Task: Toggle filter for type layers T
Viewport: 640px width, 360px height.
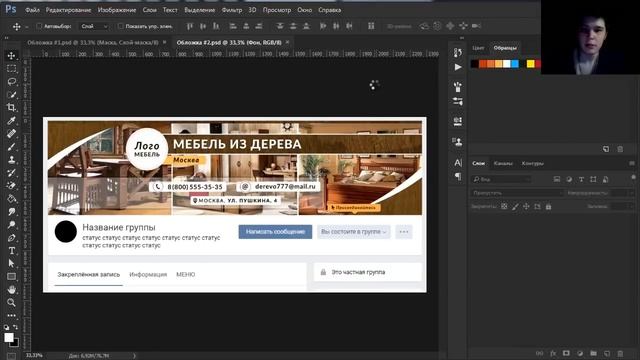Action: click(581, 179)
